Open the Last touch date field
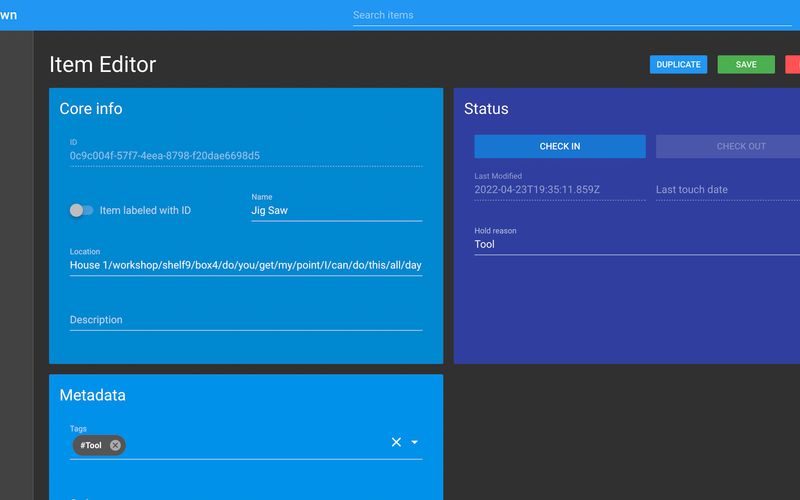The image size is (800, 500). [727, 190]
